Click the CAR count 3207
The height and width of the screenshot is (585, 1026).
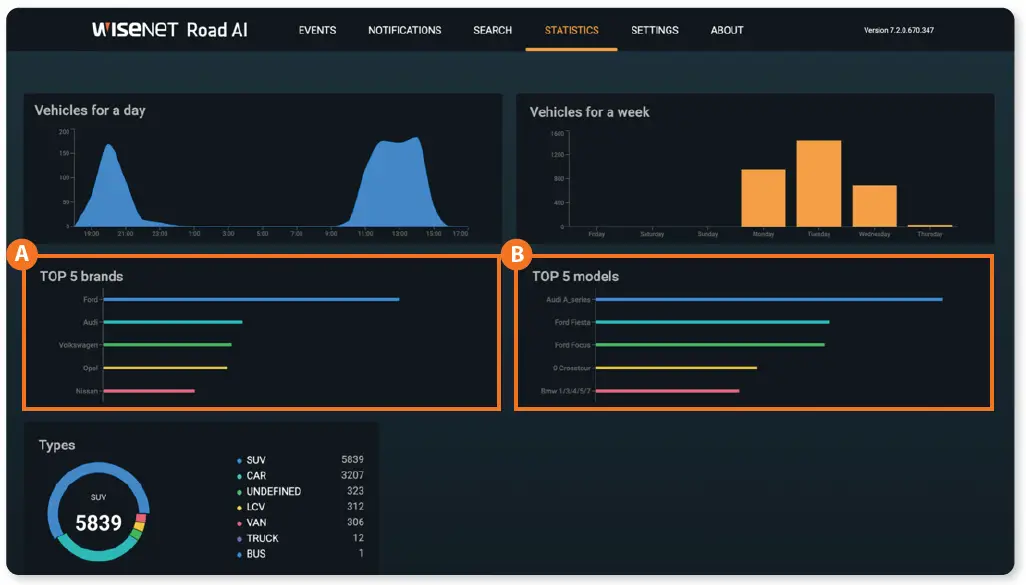352,475
